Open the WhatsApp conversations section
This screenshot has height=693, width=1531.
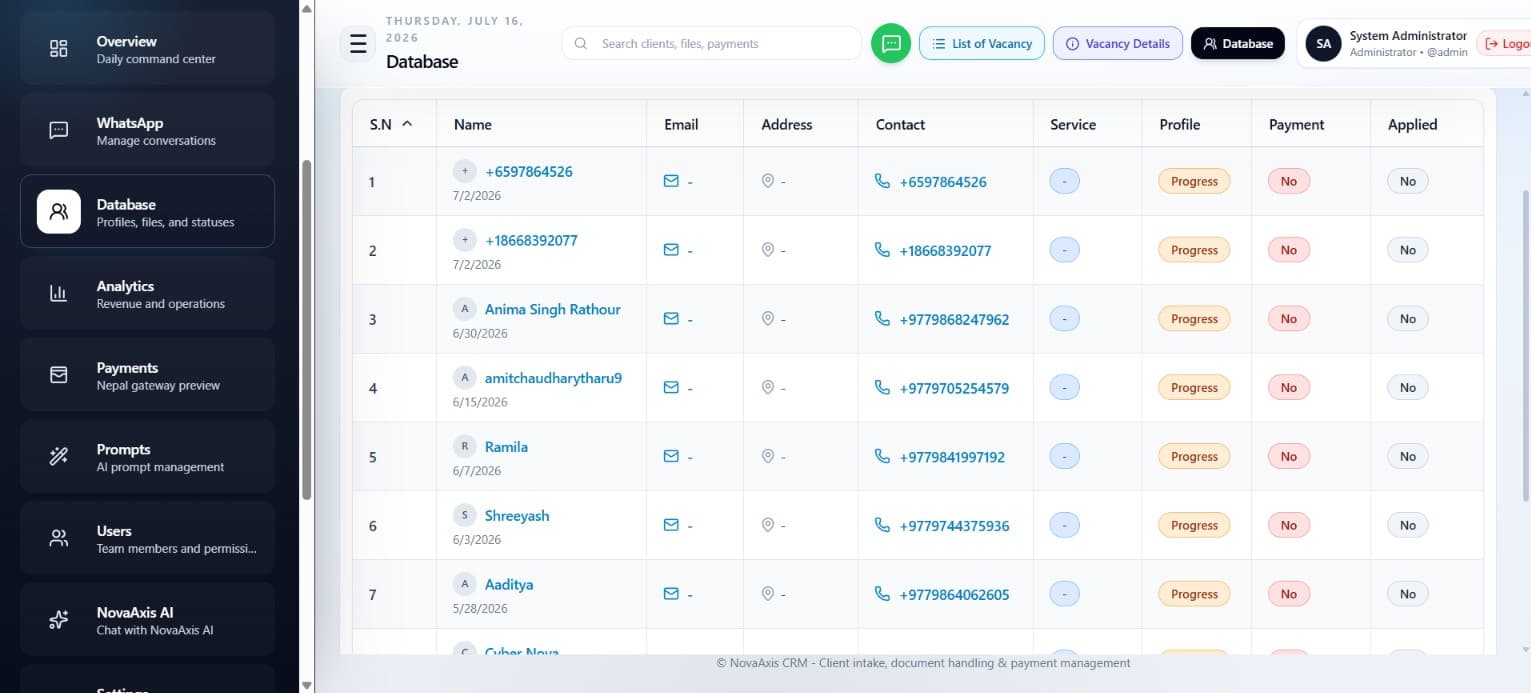point(147,130)
